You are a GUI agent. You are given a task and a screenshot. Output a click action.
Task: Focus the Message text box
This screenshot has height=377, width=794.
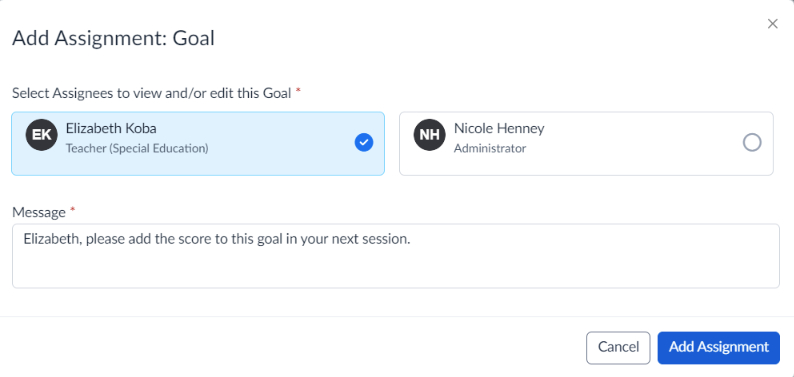tap(395, 256)
